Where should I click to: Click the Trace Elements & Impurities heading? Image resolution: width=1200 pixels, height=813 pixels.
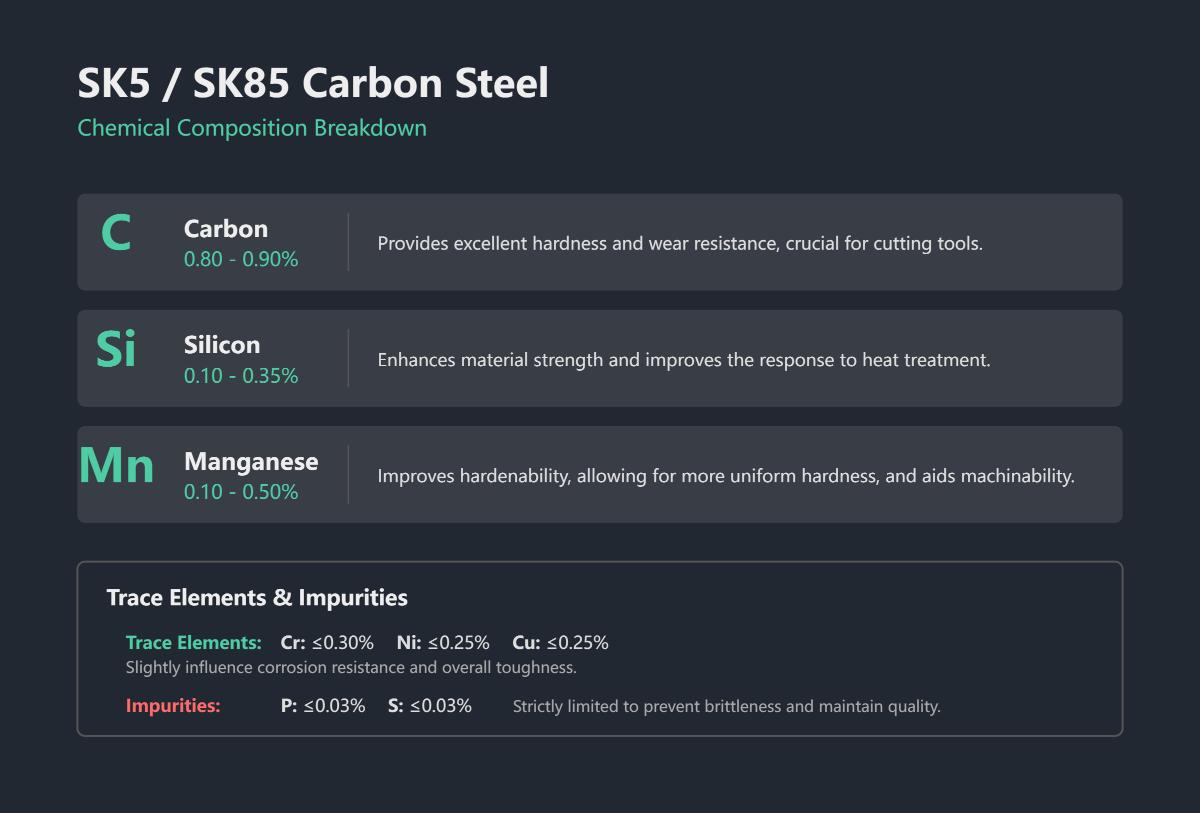coord(257,598)
